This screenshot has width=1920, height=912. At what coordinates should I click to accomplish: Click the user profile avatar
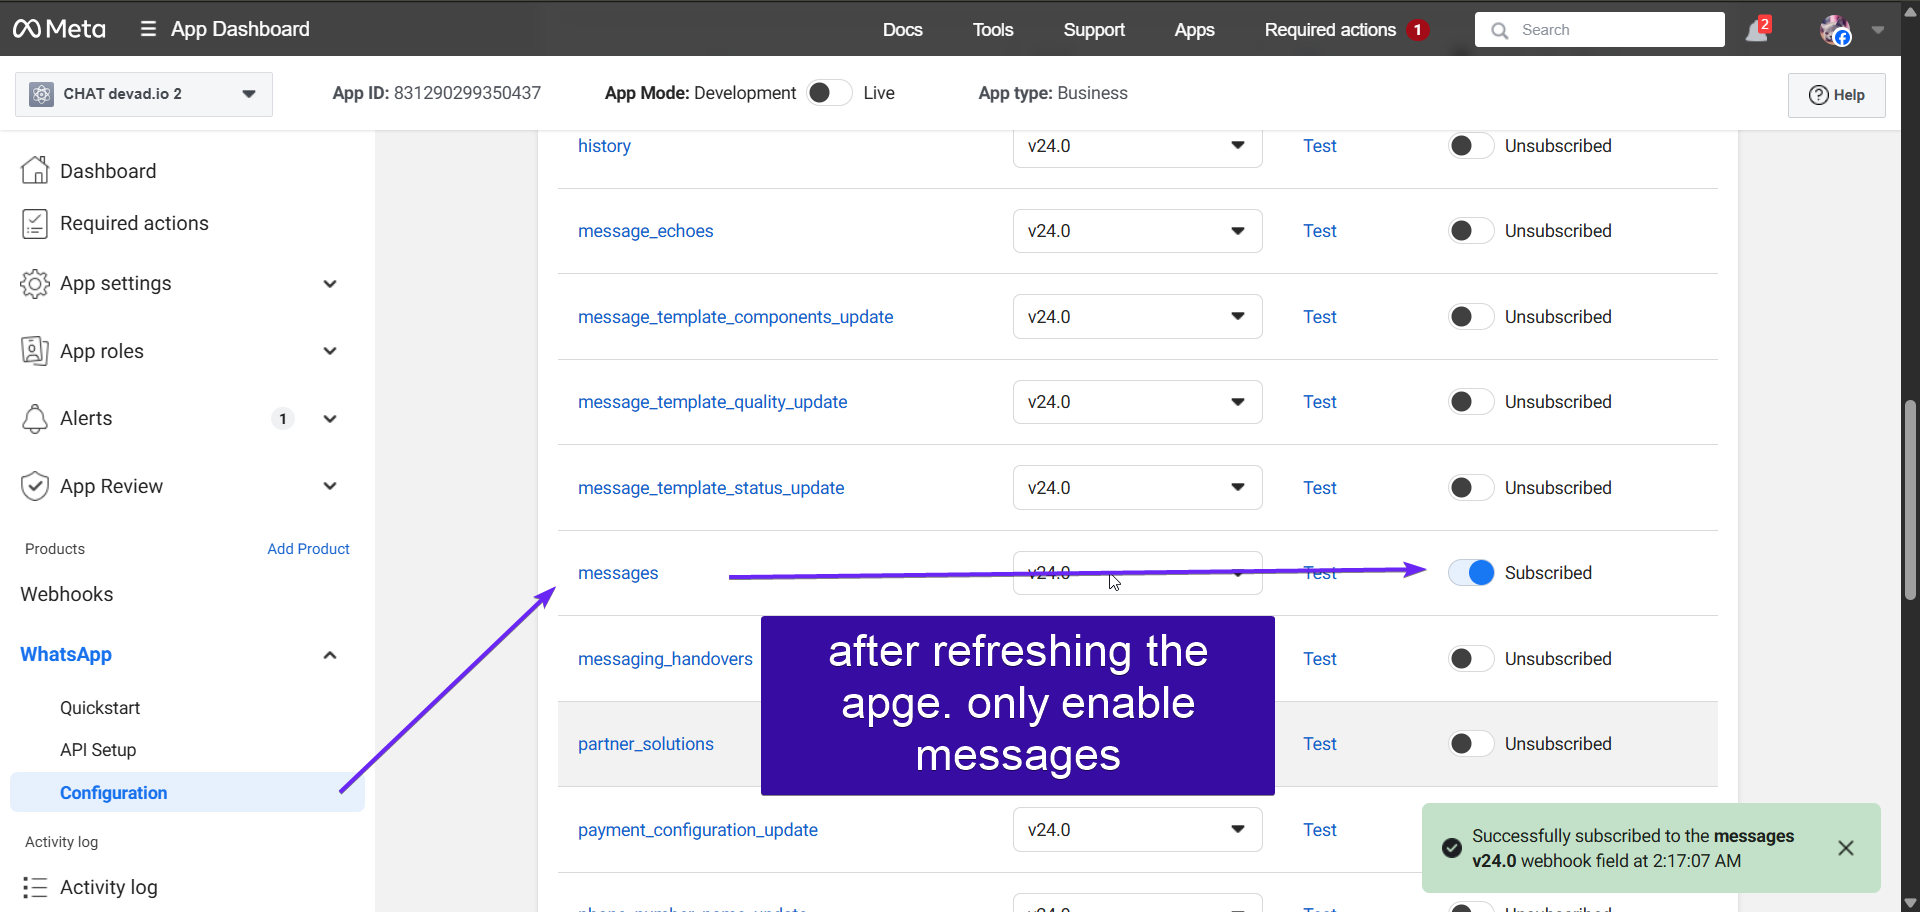click(1835, 30)
